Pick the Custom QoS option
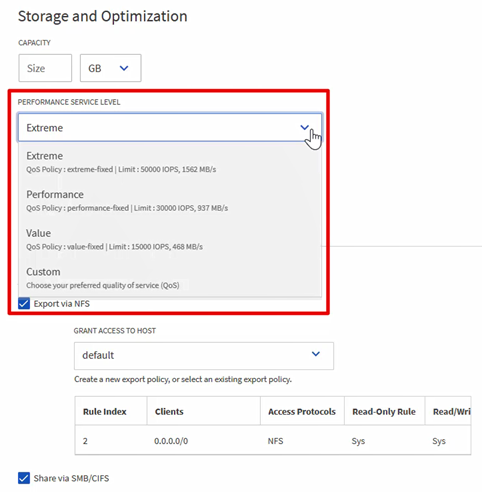This screenshot has width=482, height=492. (x=170, y=278)
